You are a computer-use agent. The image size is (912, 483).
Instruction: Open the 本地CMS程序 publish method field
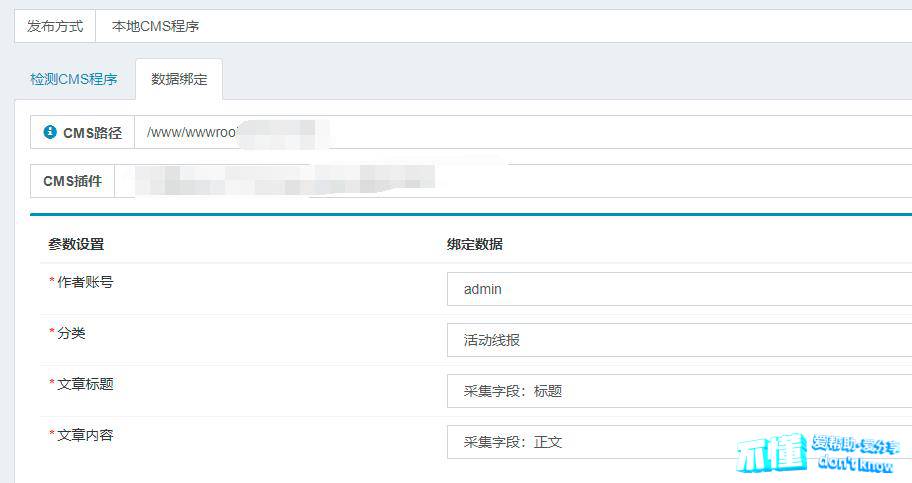click(x=500, y=27)
